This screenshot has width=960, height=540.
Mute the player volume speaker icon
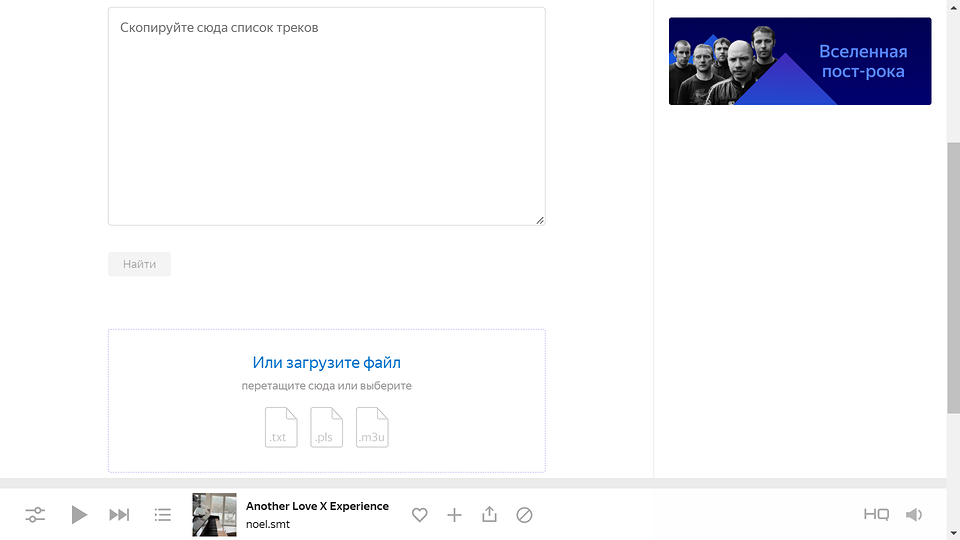[x=914, y=515]
